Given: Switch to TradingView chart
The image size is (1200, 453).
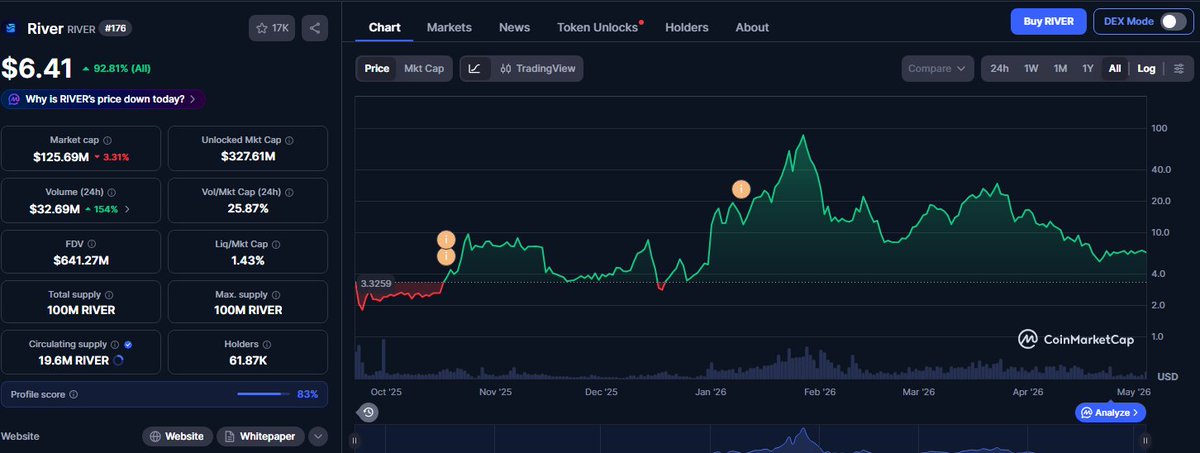Looking at the screenshot, I should [540, 68].
